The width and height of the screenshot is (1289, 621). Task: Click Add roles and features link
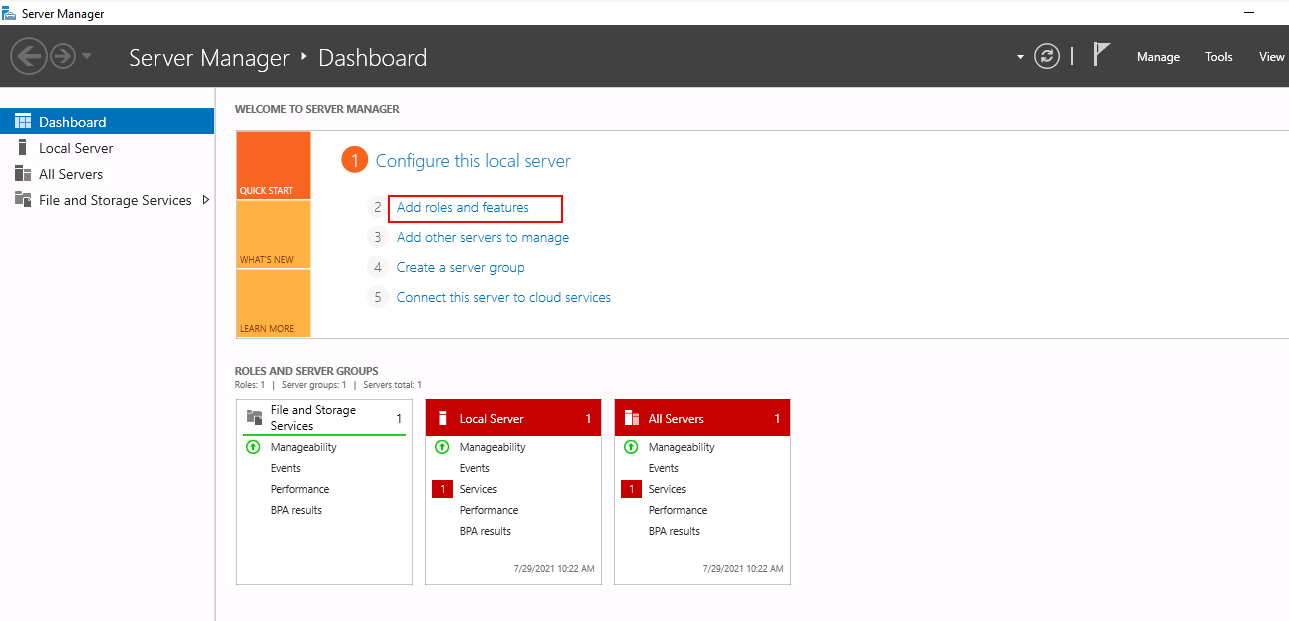click(x=463, y=207)
